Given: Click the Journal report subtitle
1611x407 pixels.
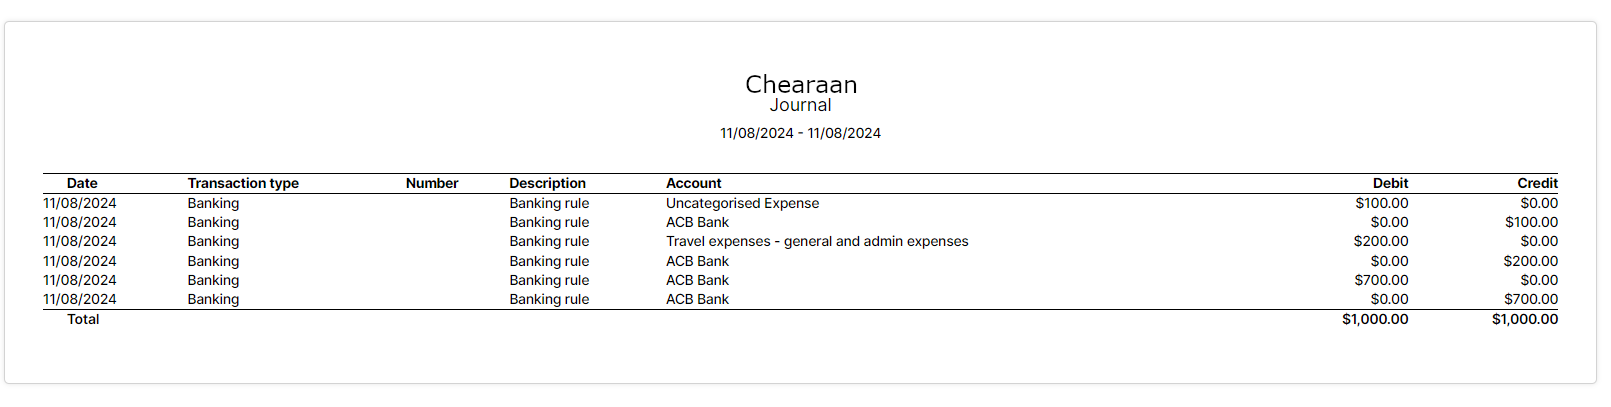Looking at the screenshot, I should click(800, 106).
